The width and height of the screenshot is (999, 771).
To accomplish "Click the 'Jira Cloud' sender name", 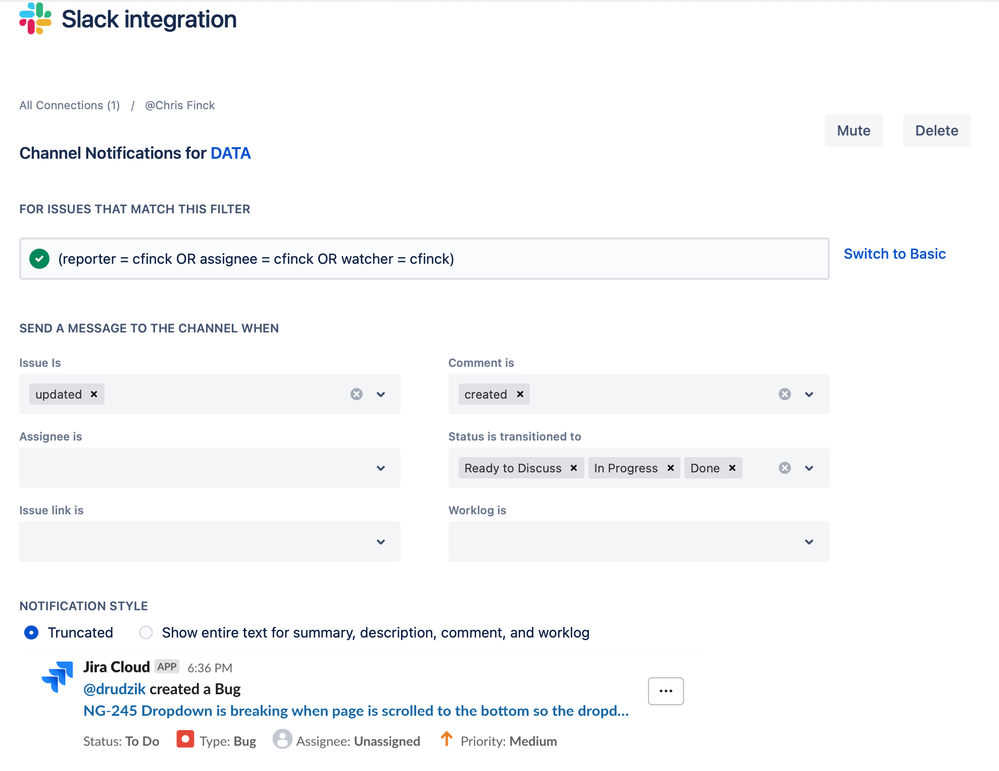I will 117,667.
